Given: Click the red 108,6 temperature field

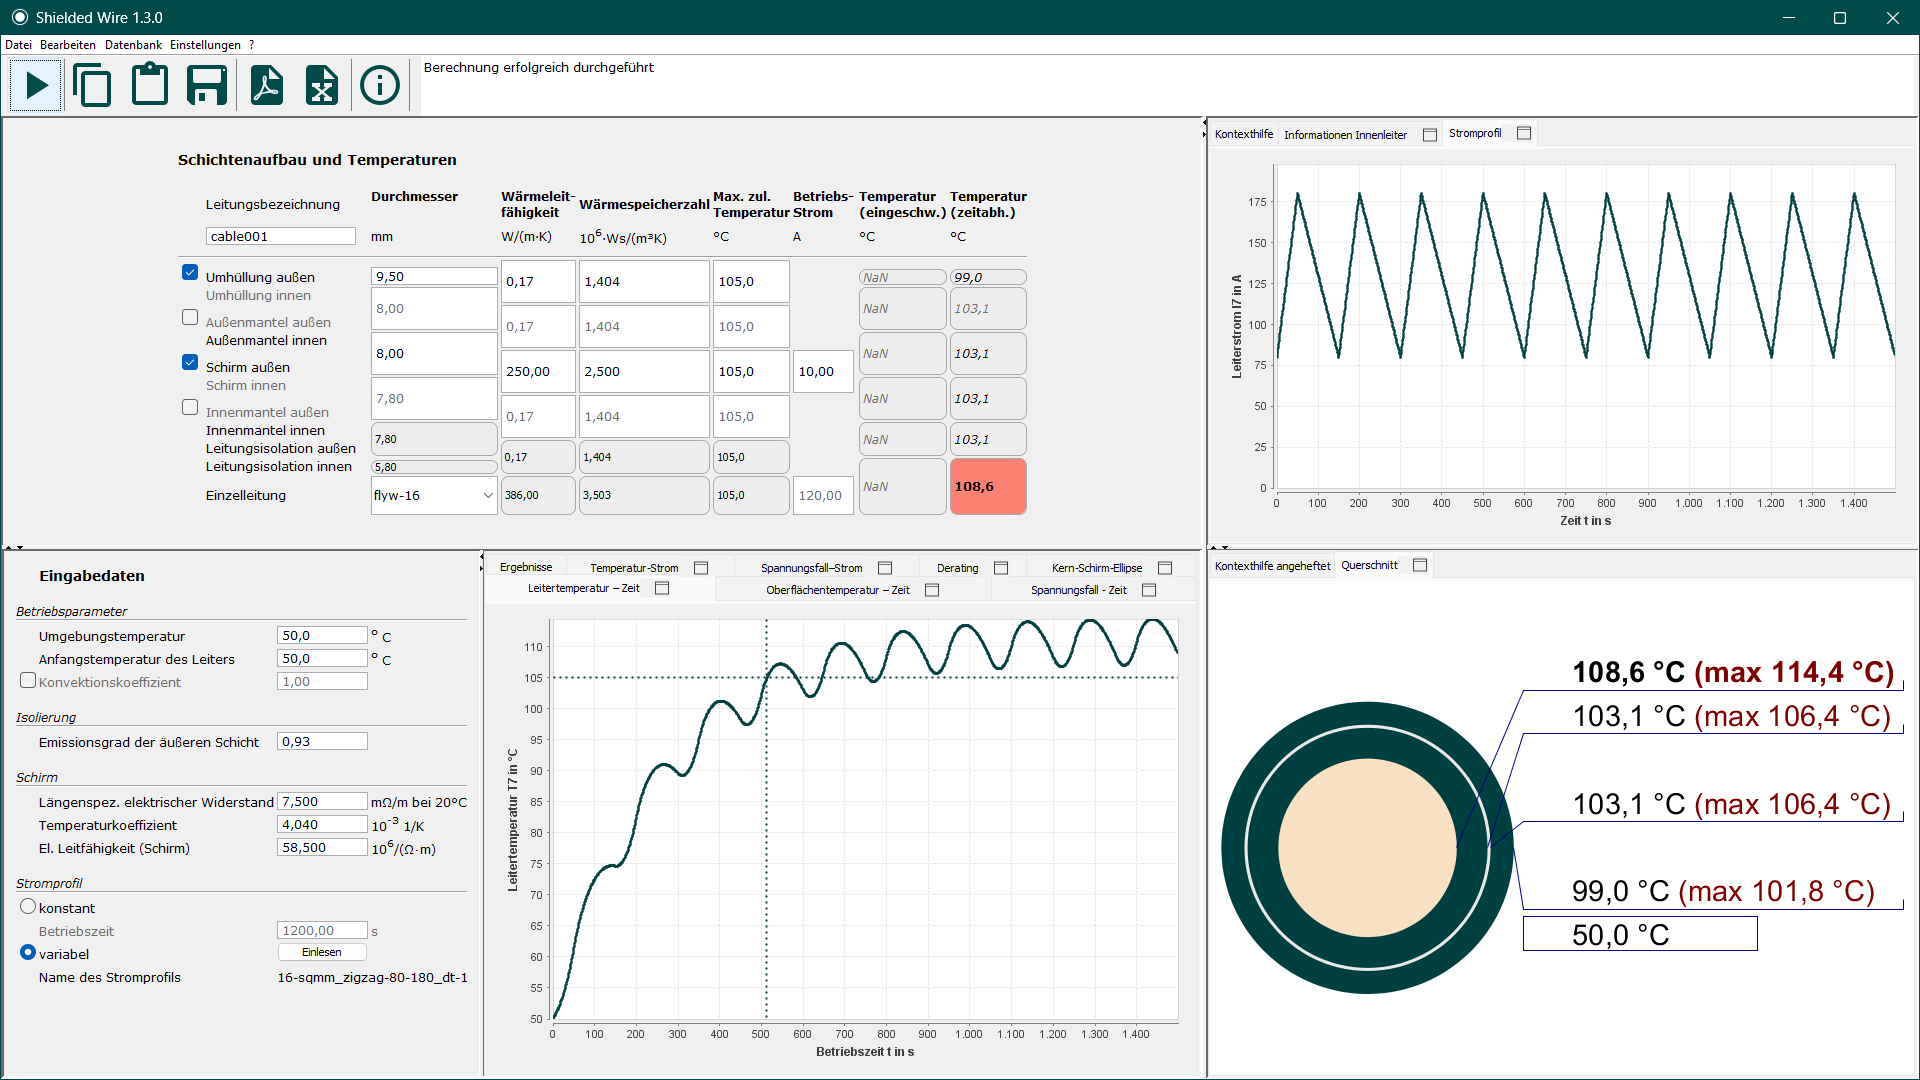Looking at the screenshot, I should 988,487.
